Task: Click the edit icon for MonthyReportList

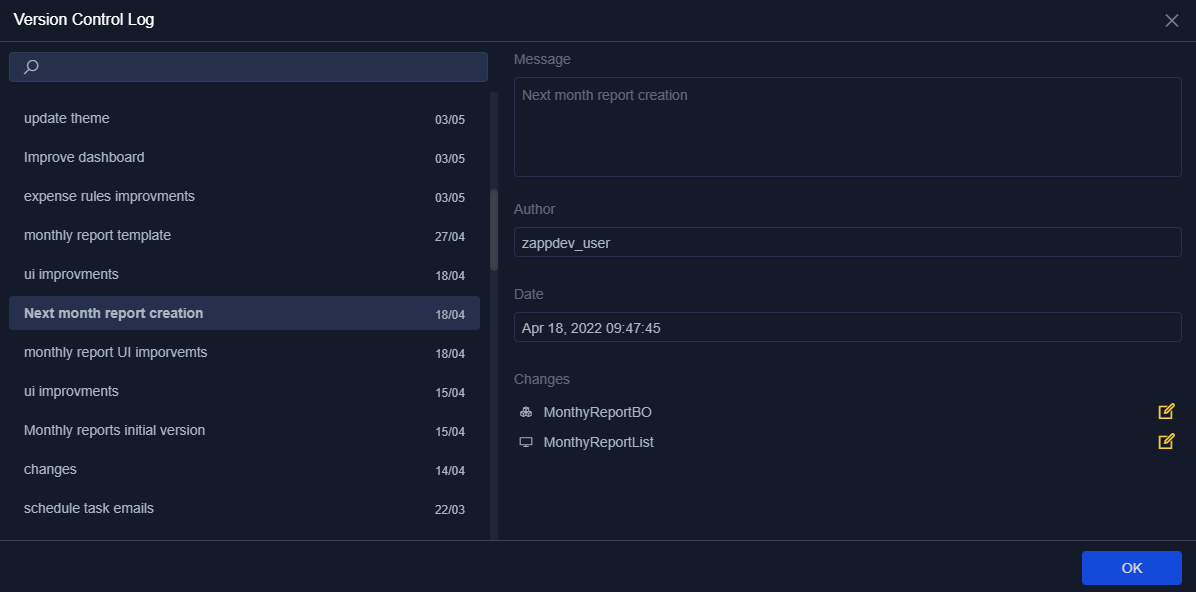Action: pos(1166,441)
